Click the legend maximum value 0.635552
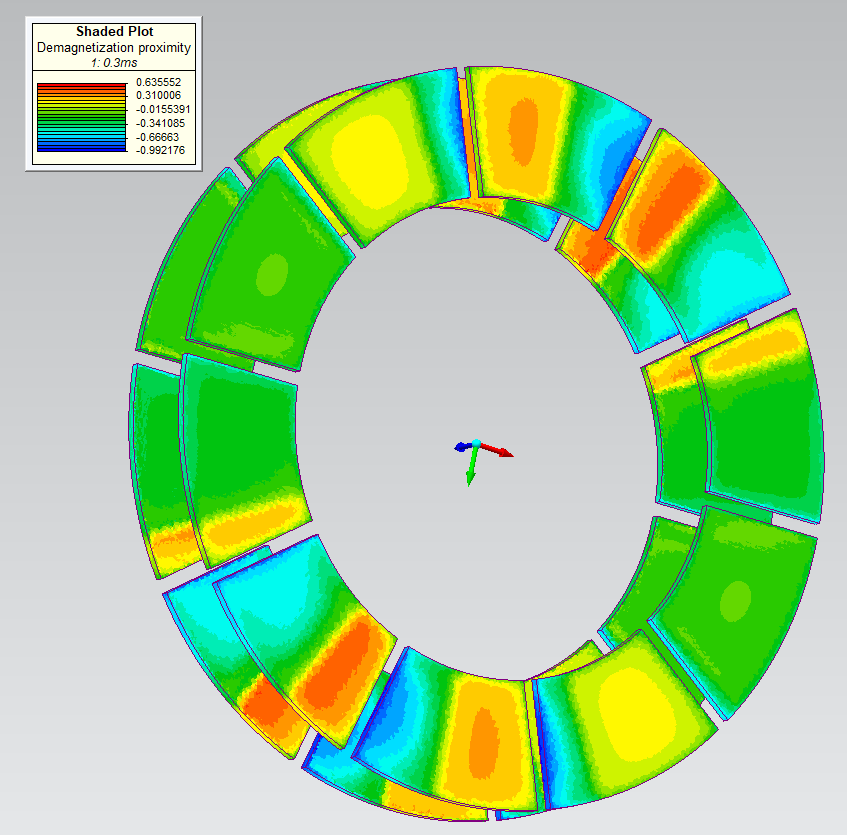Image resolution: width=847 pixels, height=835 pixels. pyautogui.click(x=162, y=84)
